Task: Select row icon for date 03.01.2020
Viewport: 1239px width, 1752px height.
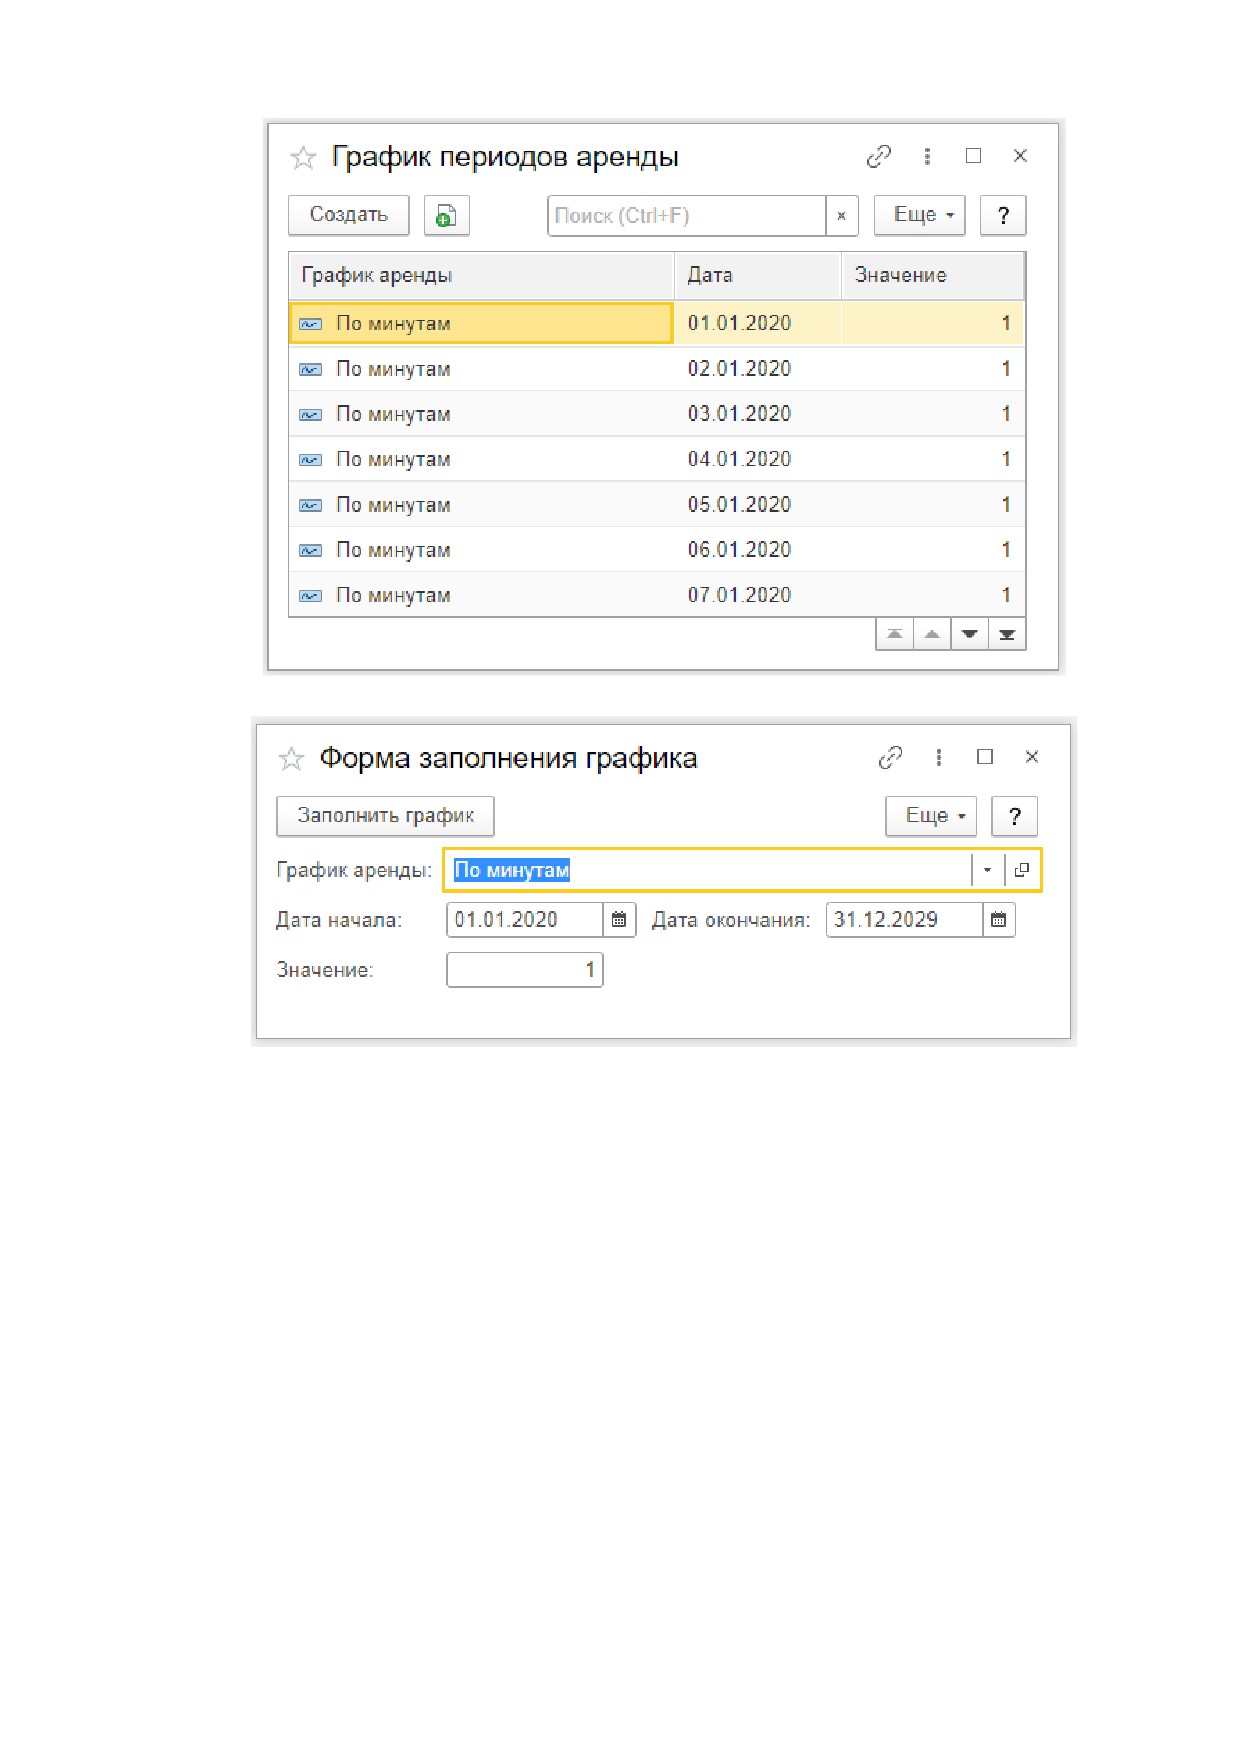Action: click(311, 415)
